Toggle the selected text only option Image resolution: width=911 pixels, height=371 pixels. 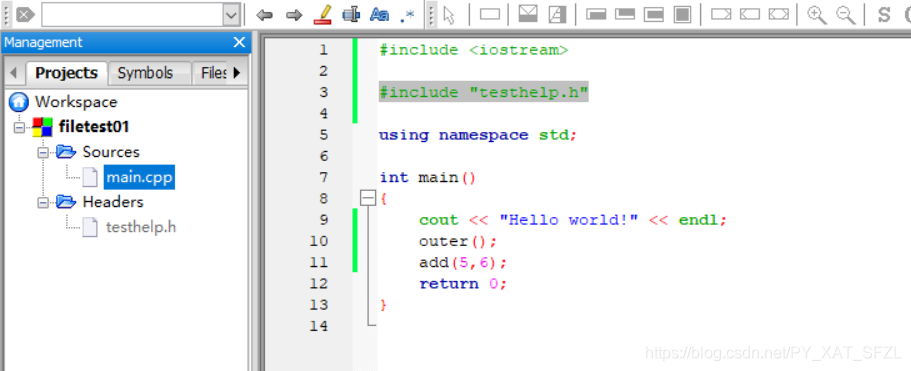click(x=351, y=15)
